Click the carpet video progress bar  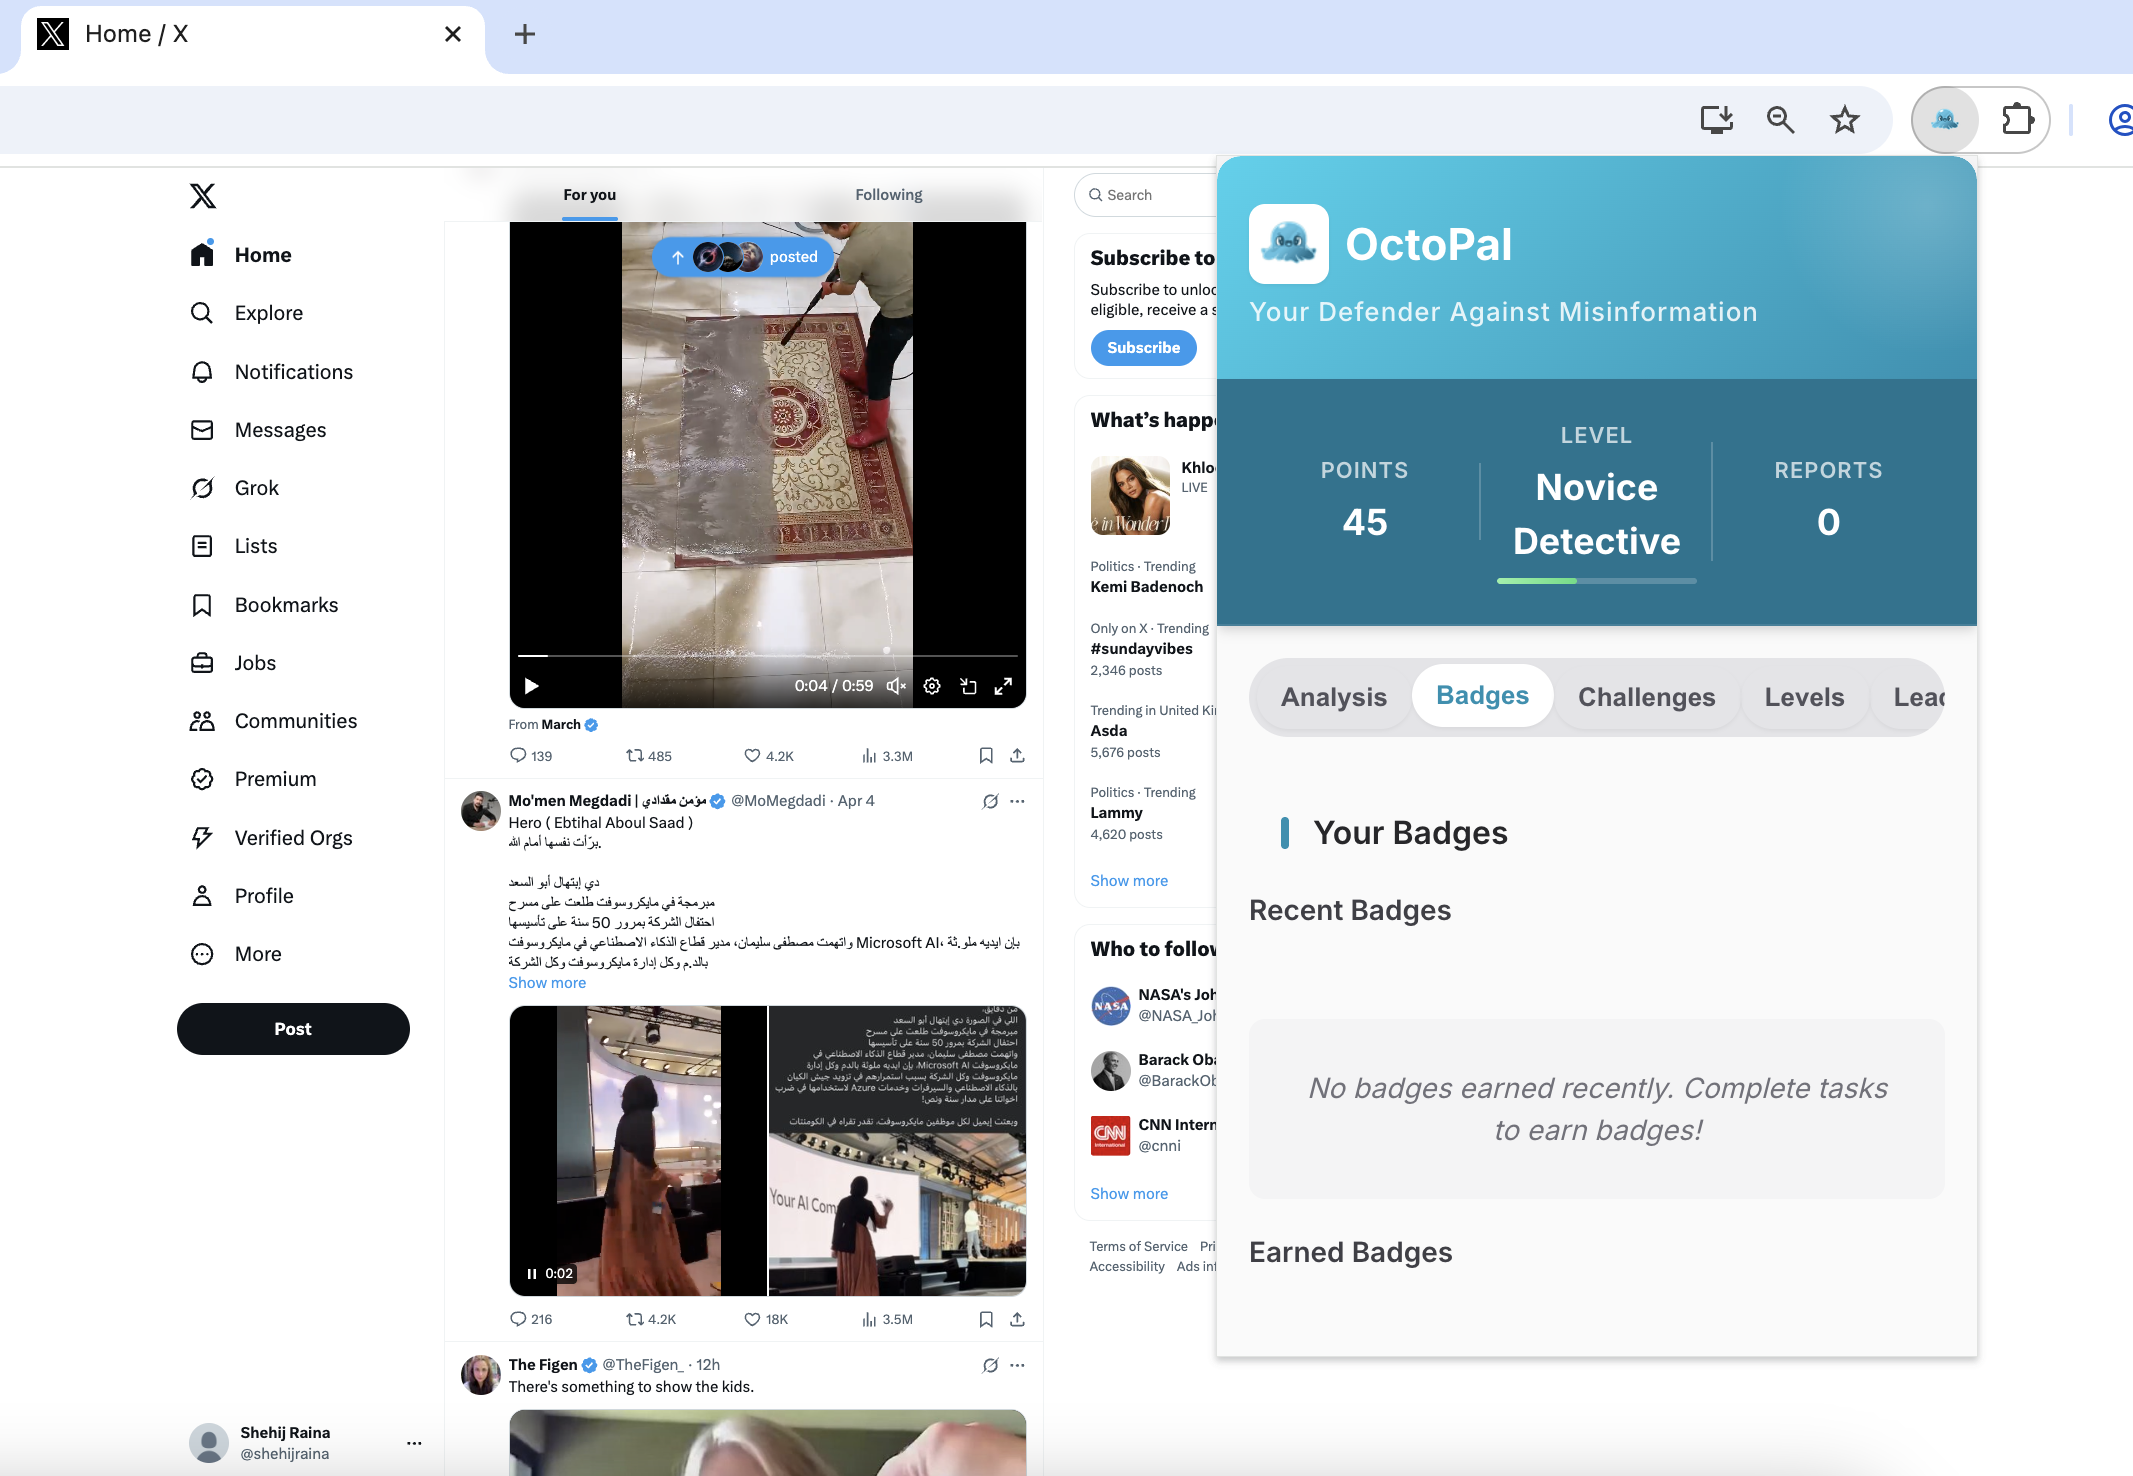coord(767,656)
